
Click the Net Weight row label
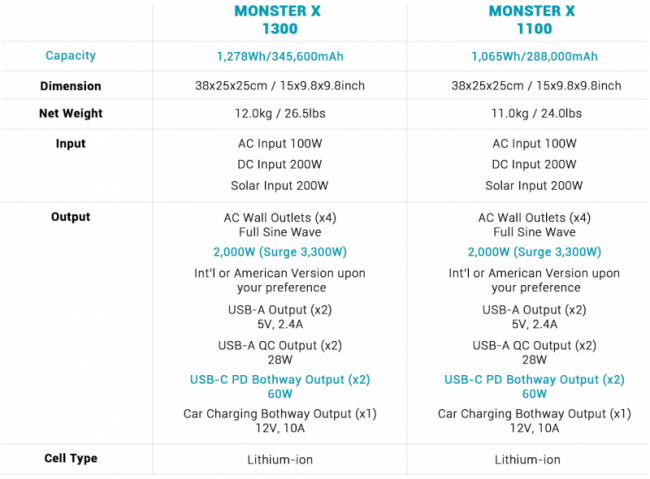coord(71,114)
